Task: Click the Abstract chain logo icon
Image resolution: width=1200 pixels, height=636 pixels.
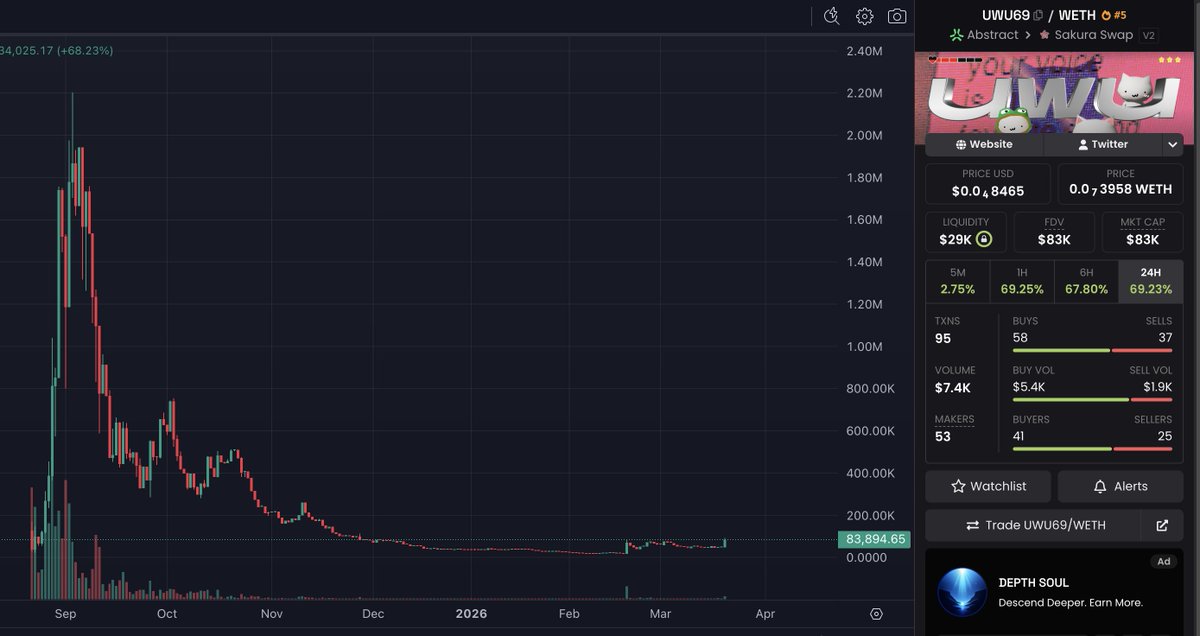Action: coord(956,35)
